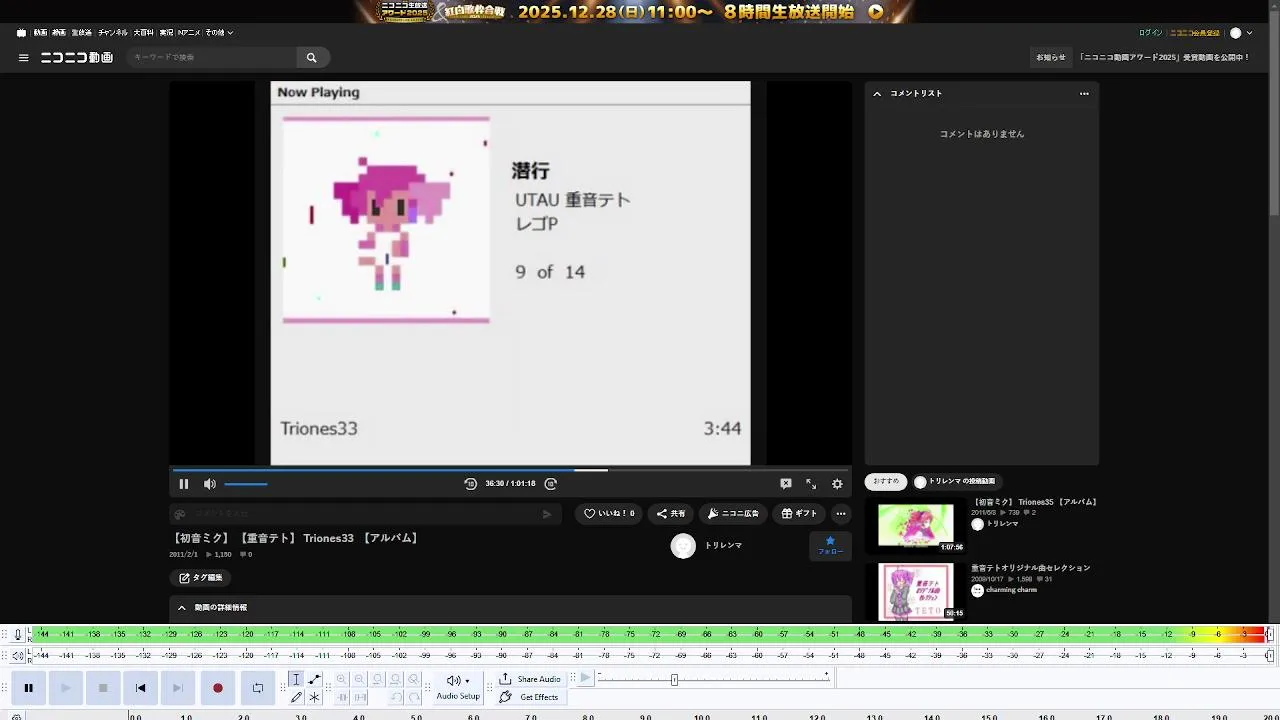
Task: Open the user account dropdown arrow
Action: 1249,33
